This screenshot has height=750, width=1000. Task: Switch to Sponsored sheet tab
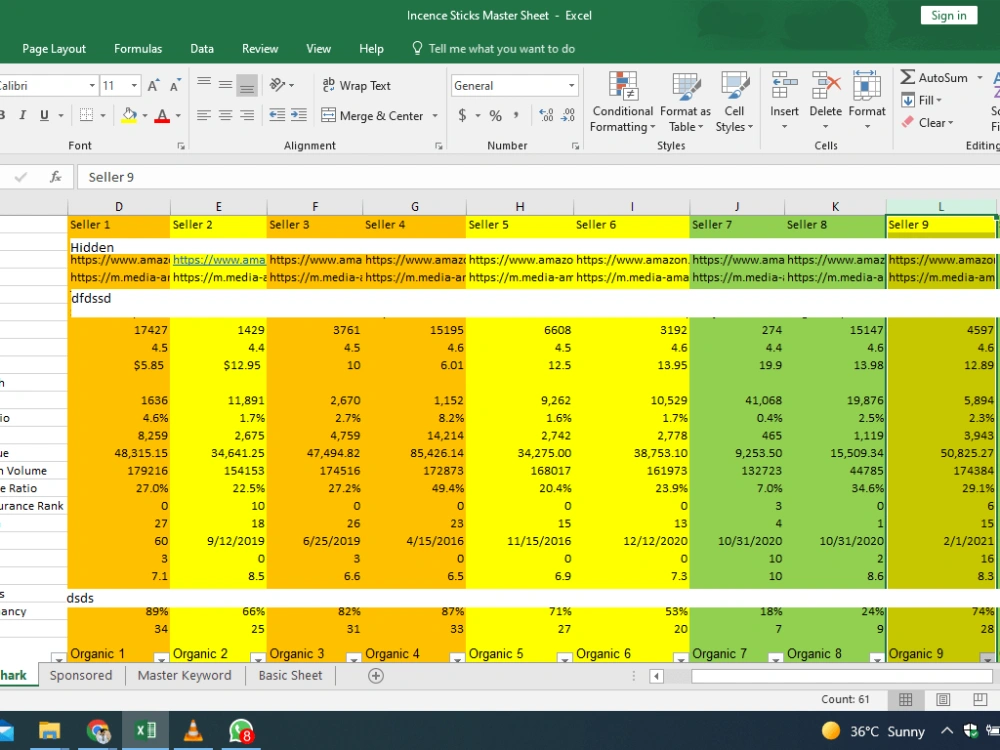[x=80, y=675]
